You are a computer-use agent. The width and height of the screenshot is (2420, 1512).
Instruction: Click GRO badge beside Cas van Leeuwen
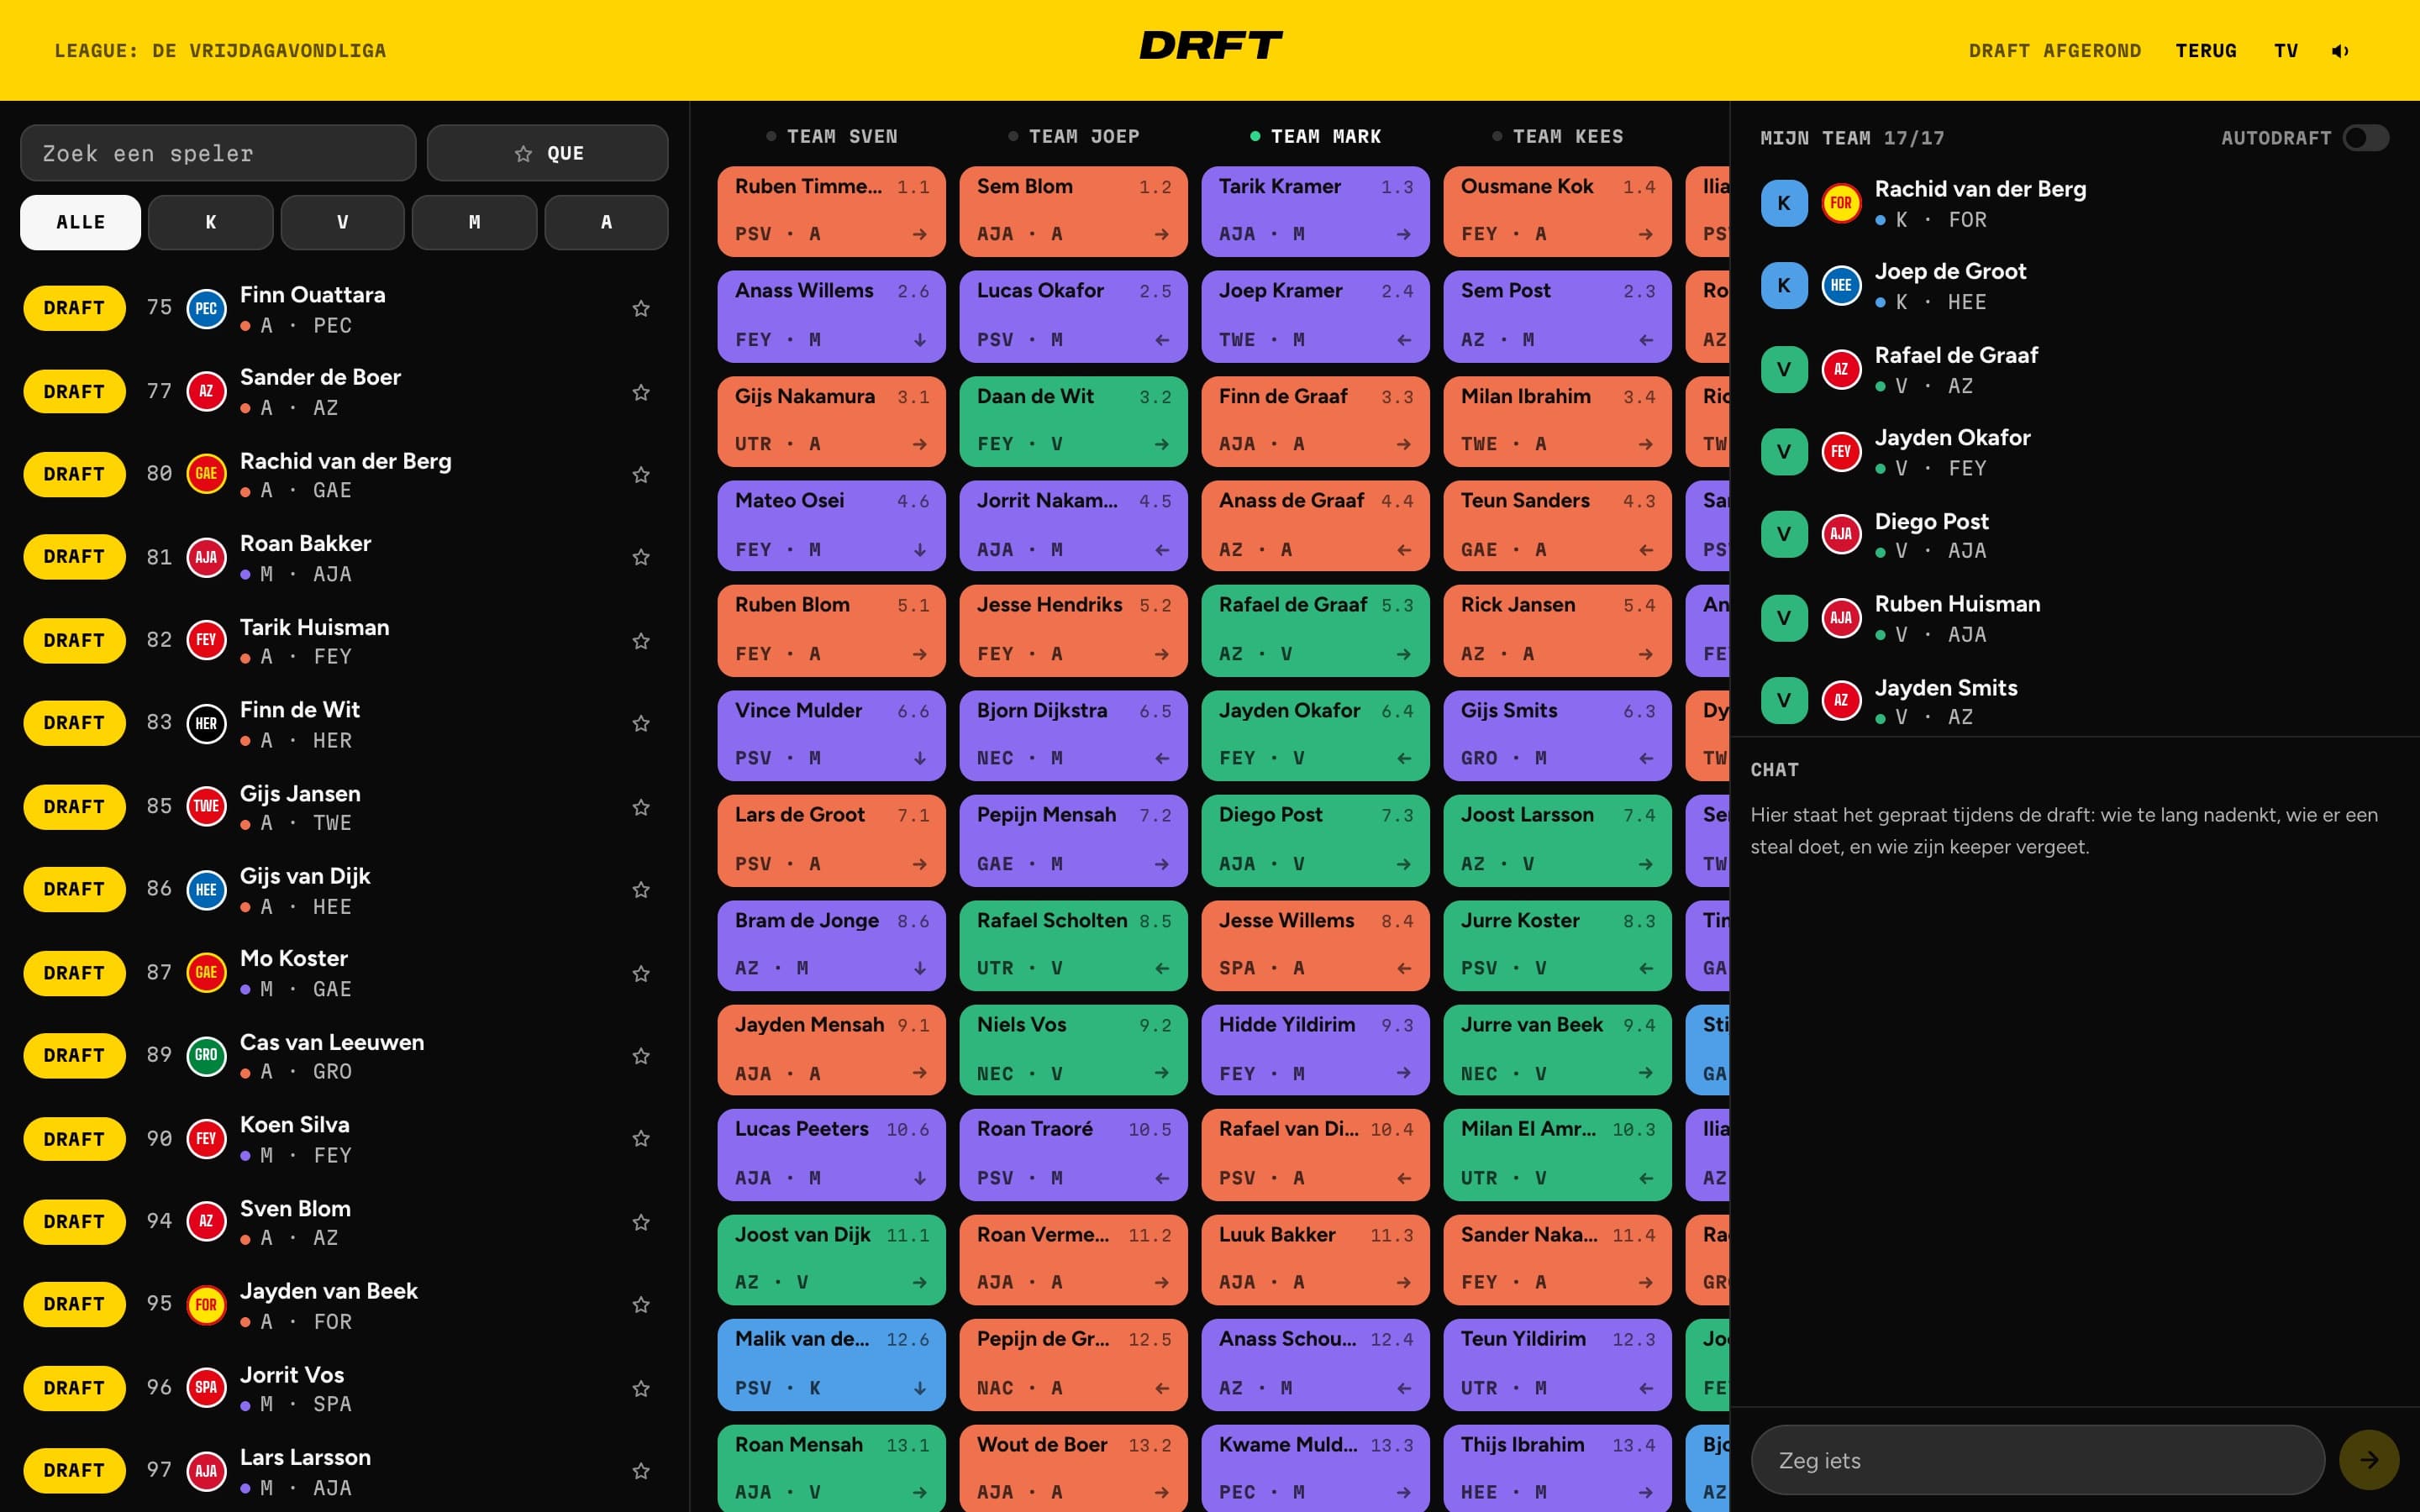pos(206,1055)
